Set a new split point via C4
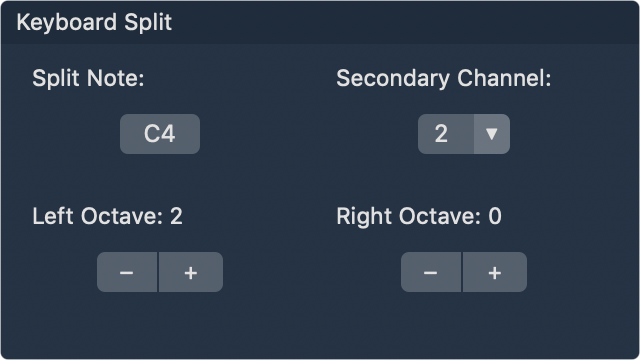The image size is (640, 360). [x=160, y=134]
